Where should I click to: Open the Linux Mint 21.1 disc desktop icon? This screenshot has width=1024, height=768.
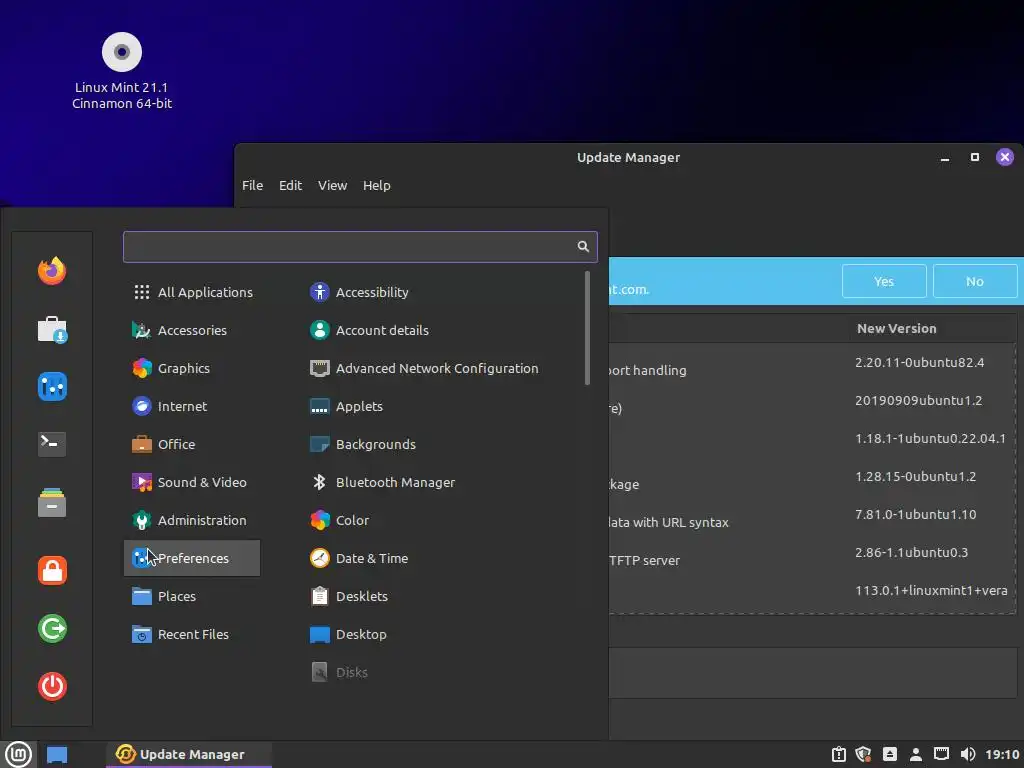pos(122,71)
